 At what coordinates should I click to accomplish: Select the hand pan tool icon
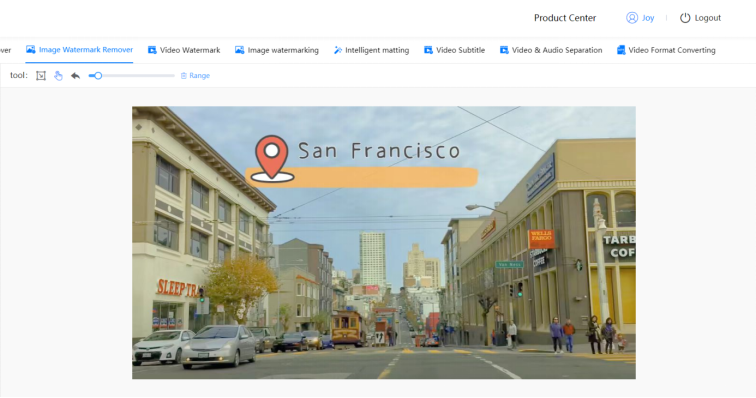pos(58,76)
